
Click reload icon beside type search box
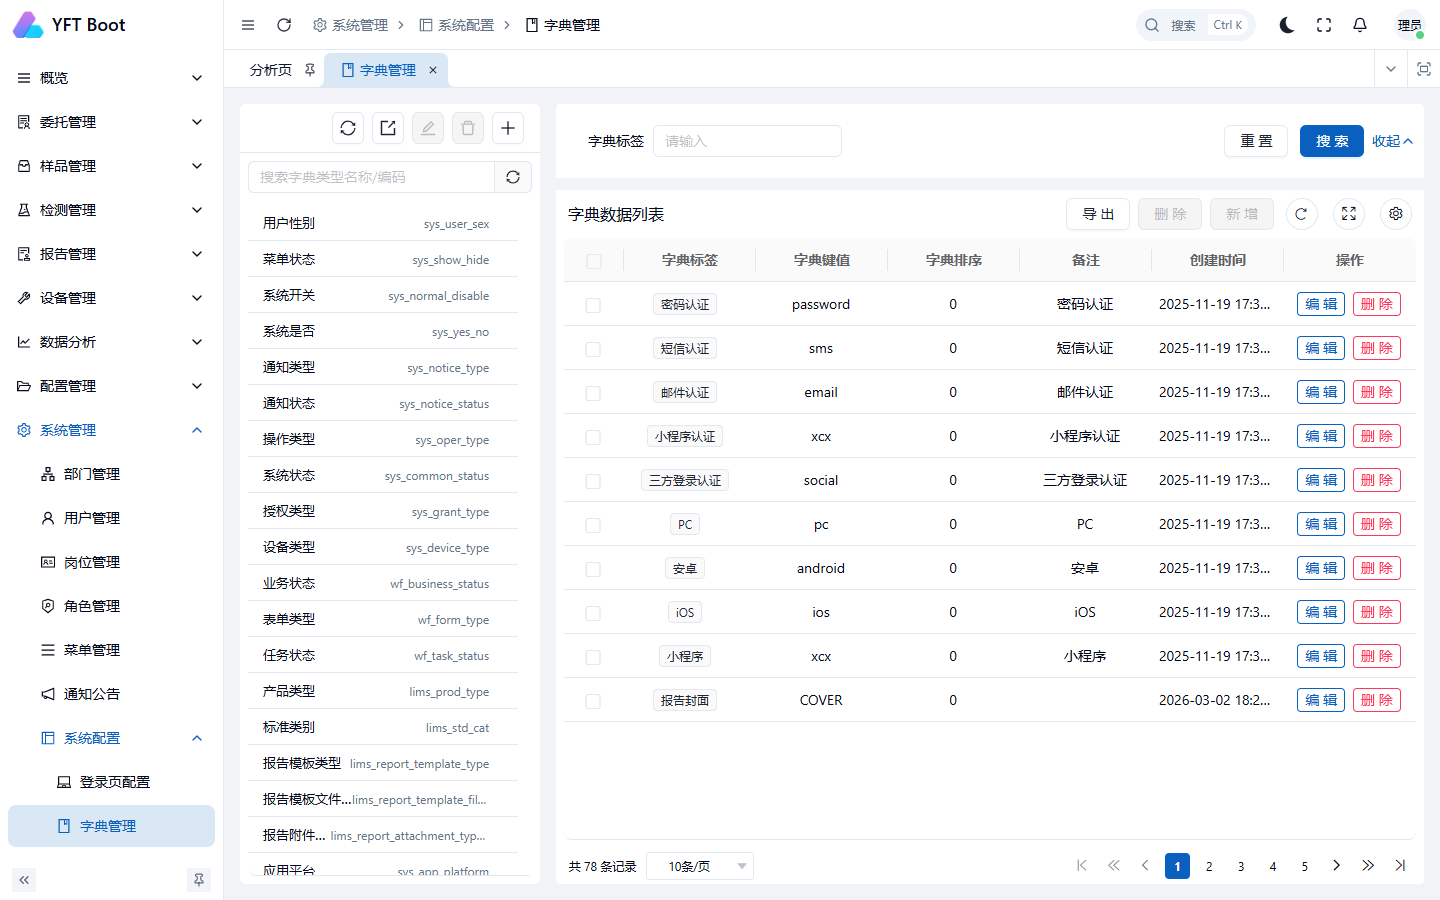tap(513, 177)
